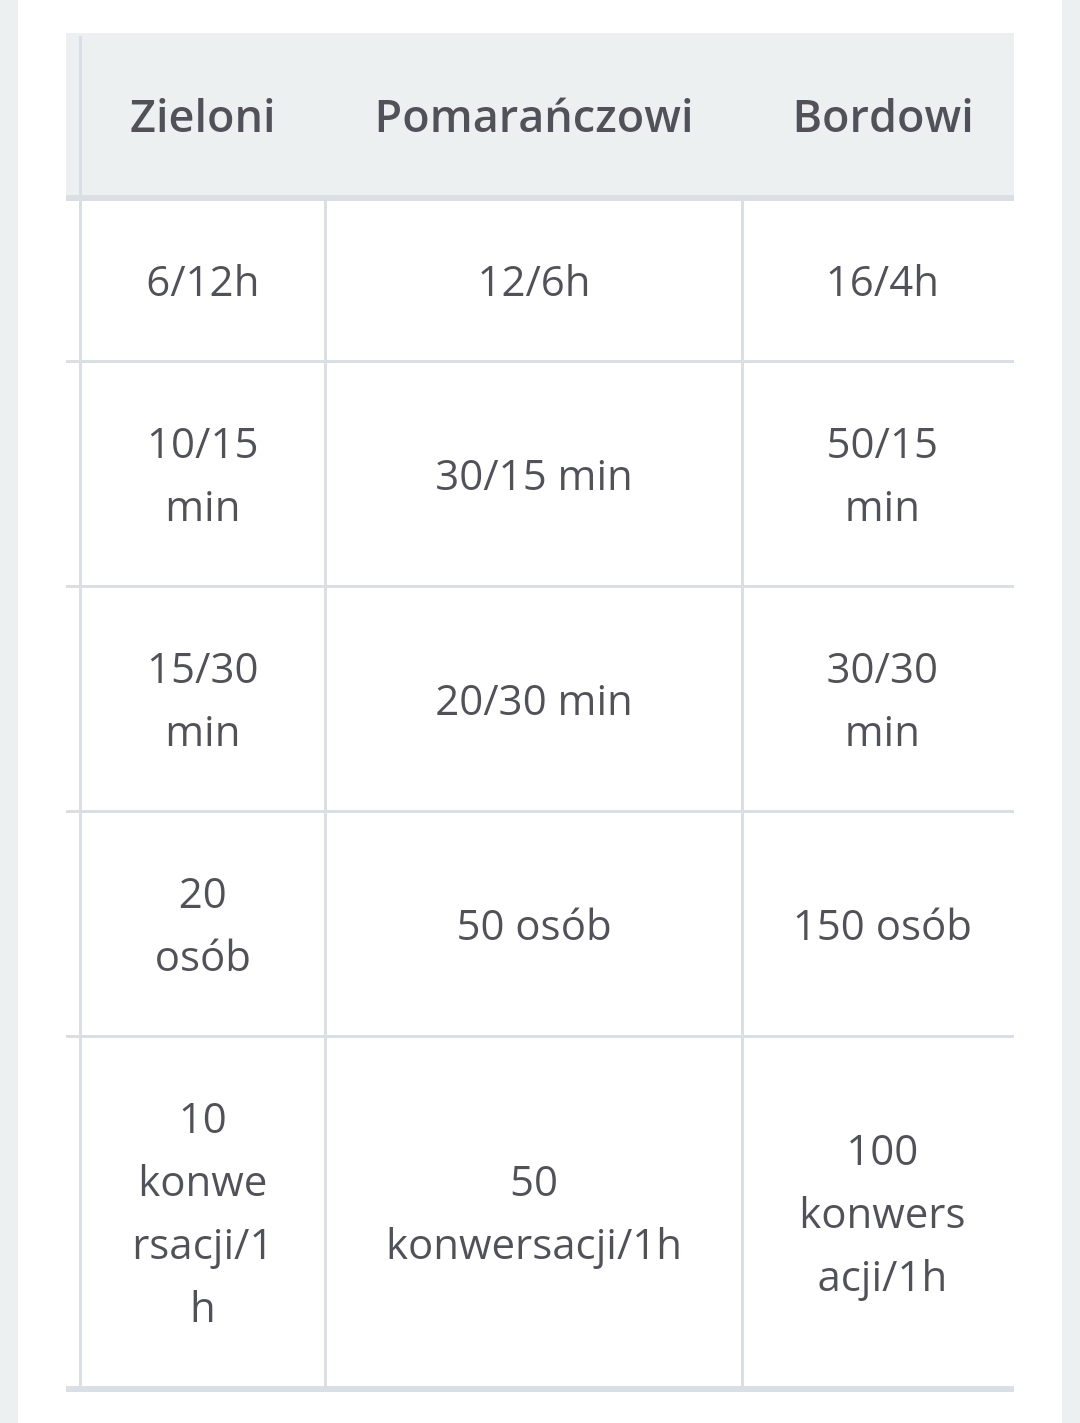Click the 15/30 min cell
The image size is (1080, 1423).
[202, 699]
